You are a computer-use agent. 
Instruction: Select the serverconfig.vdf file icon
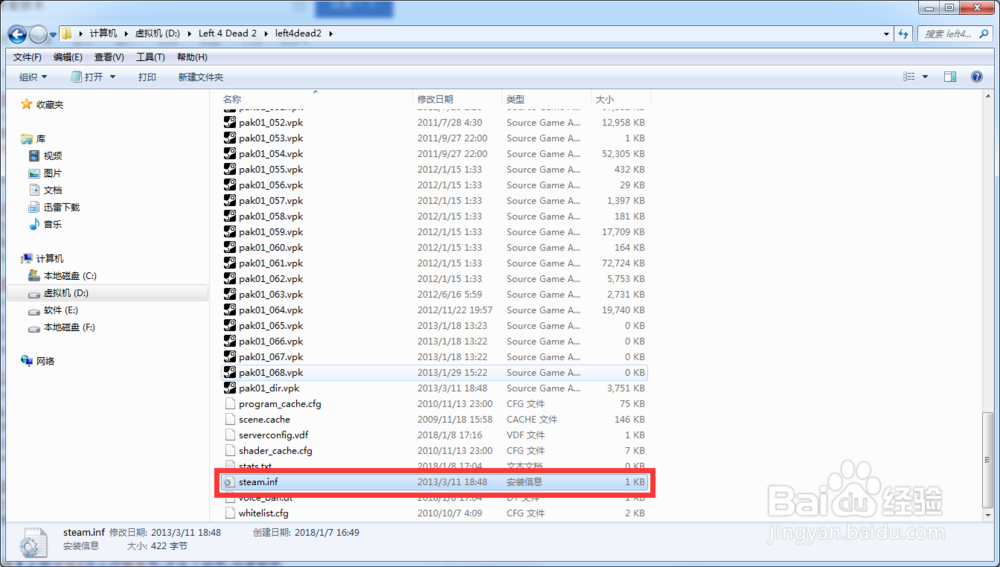(230, 434)
